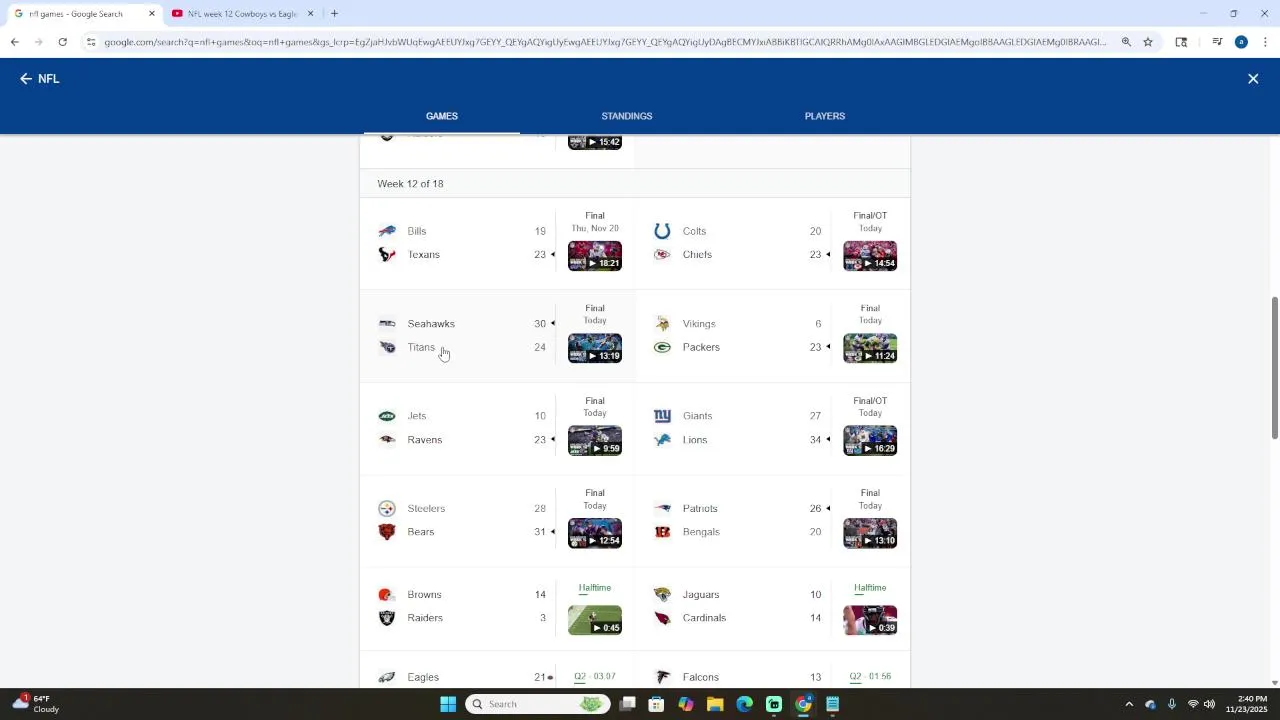Open the weather widget showing 64°F
1280x720 pixels.
pos(35,704)
